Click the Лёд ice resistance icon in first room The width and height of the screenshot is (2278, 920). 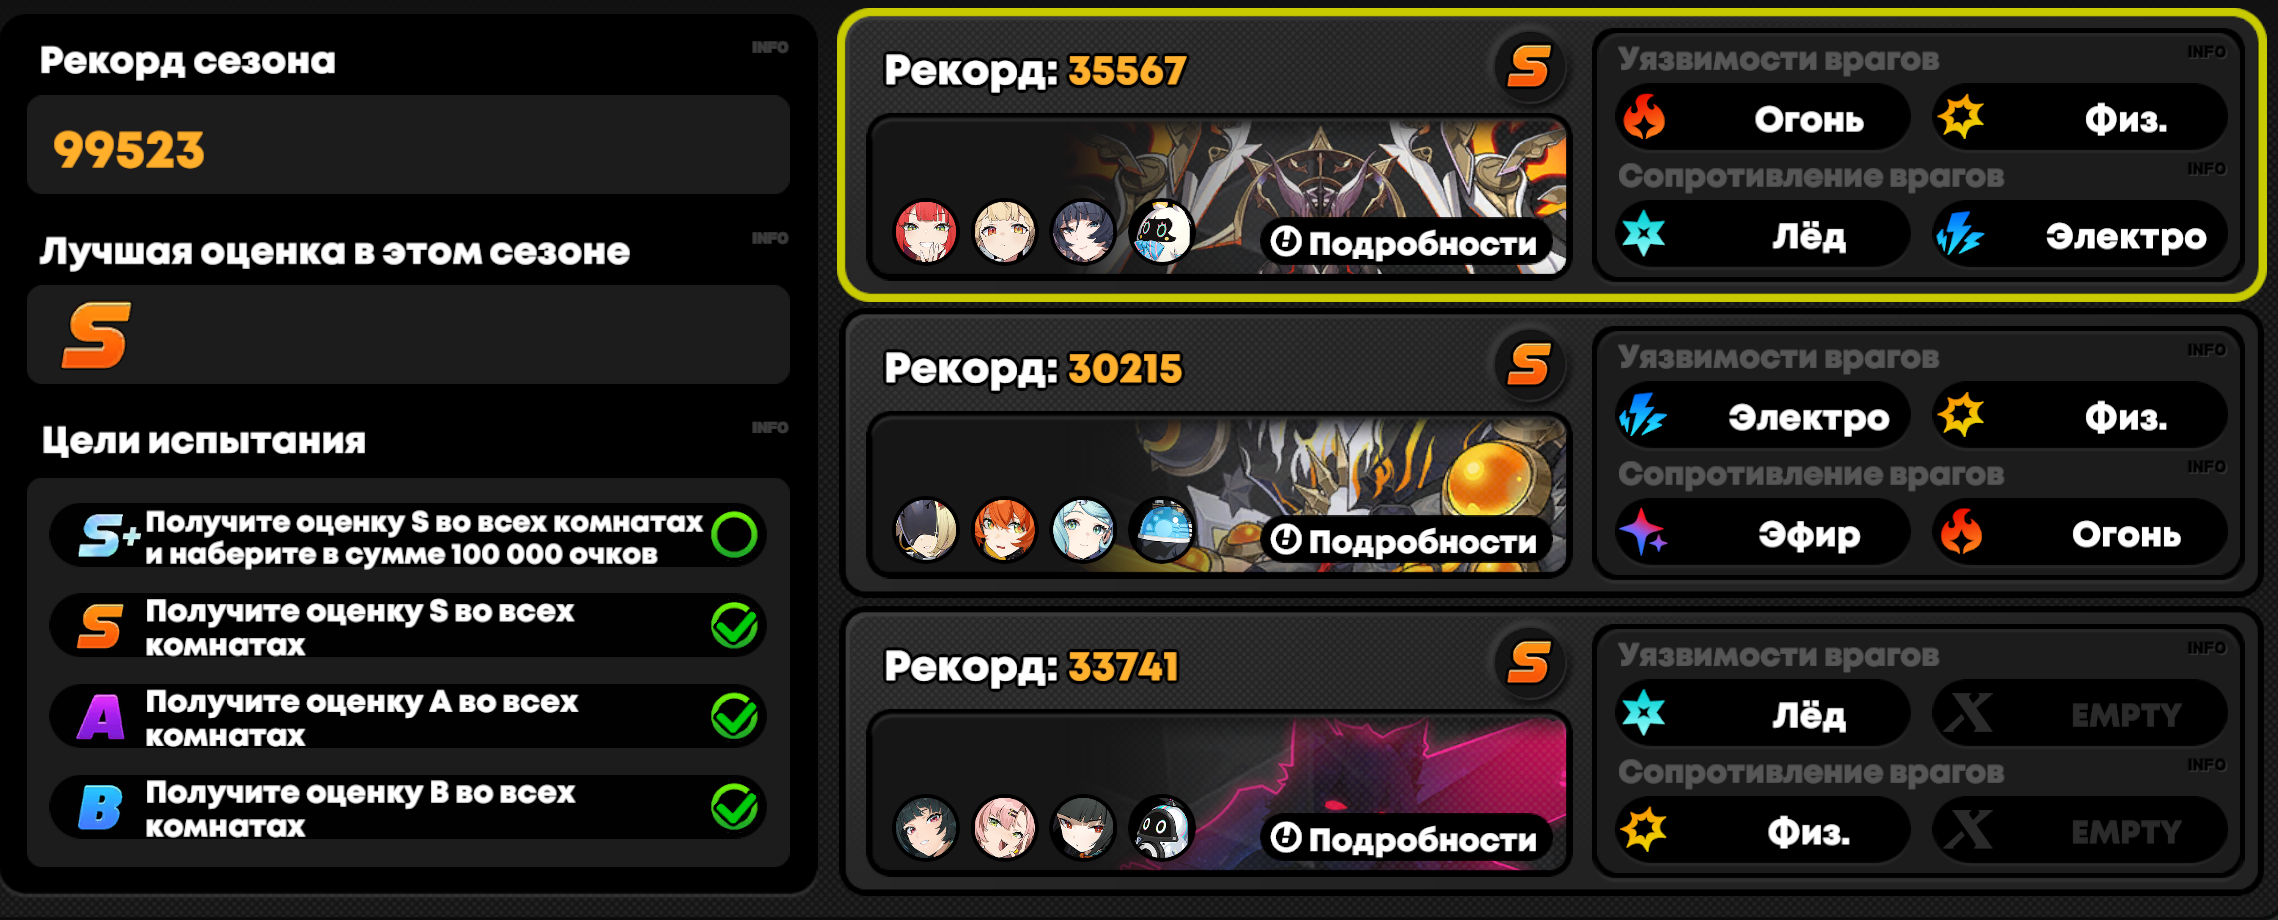pyautogui.click(x=1644, y=234)
